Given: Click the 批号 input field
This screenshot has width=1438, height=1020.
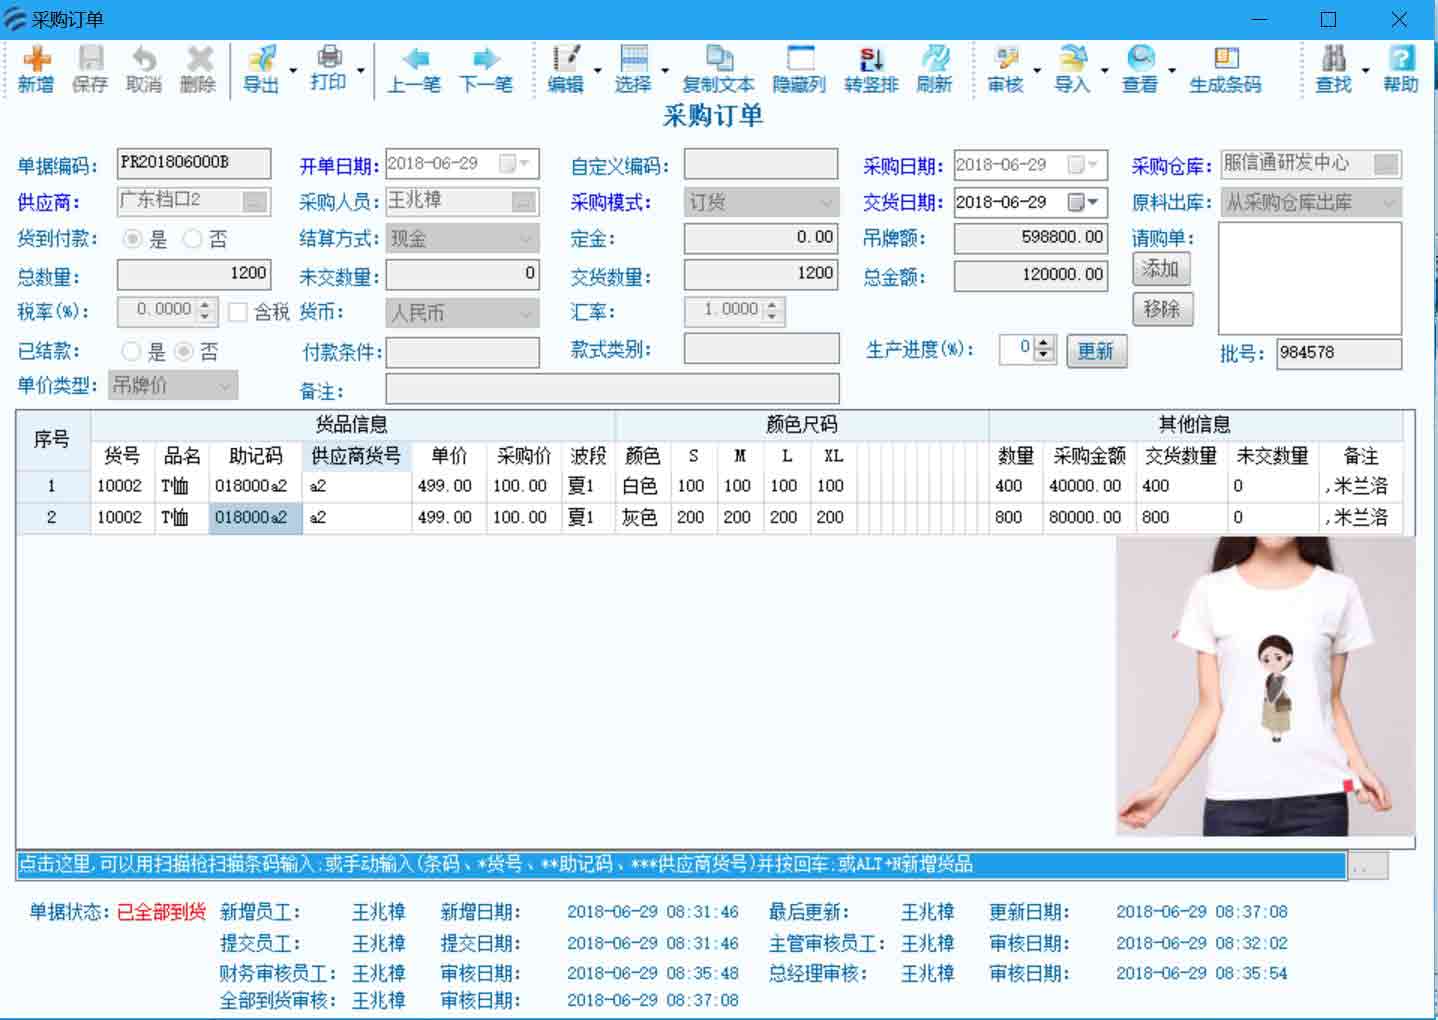Looking at the screenshot, I should [1339, 353].
